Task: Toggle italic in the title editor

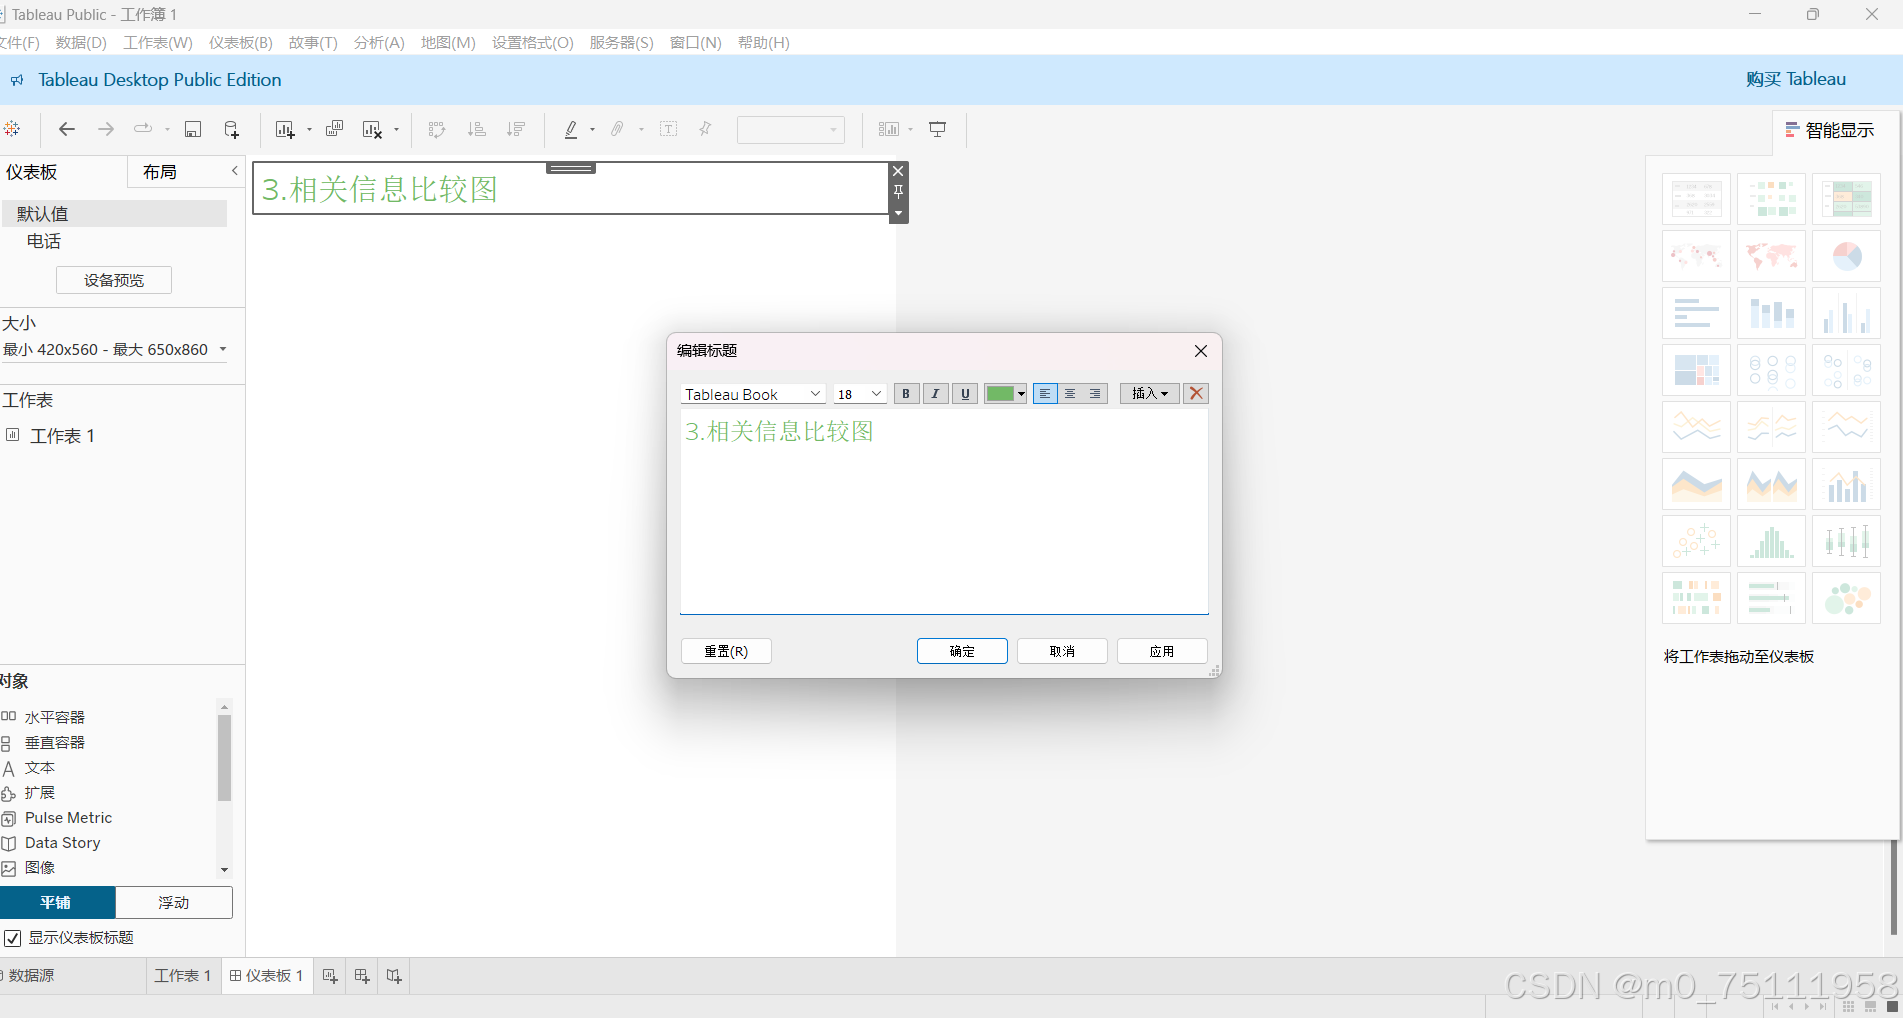Action: pos(935,394)
